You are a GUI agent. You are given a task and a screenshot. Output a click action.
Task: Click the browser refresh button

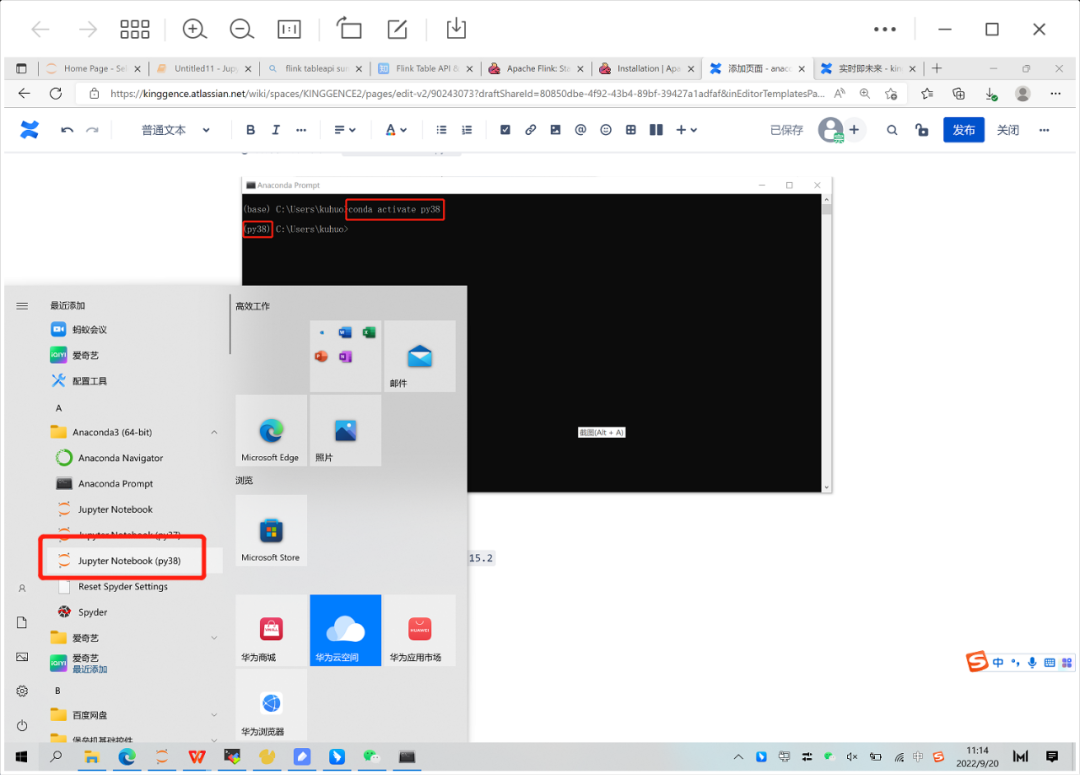point(56,94)
